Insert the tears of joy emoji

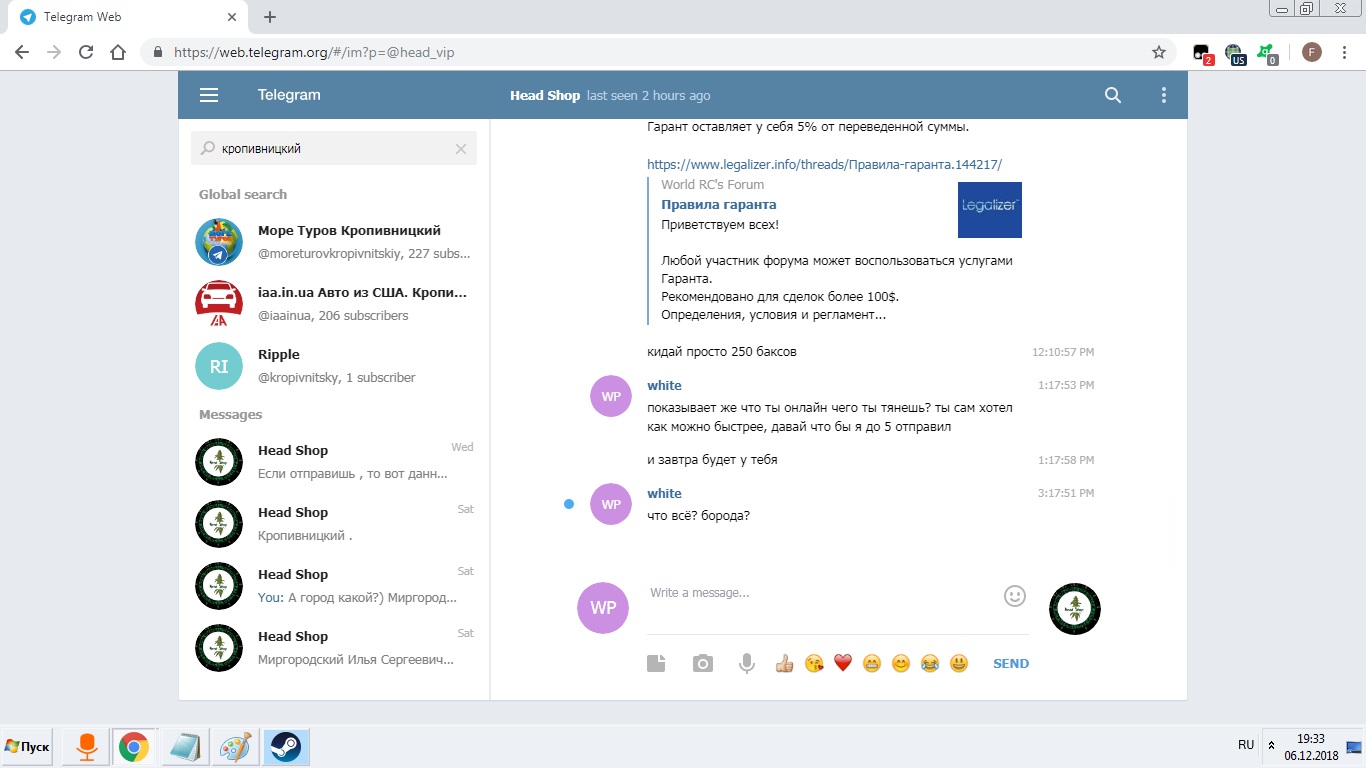(930, 663)
